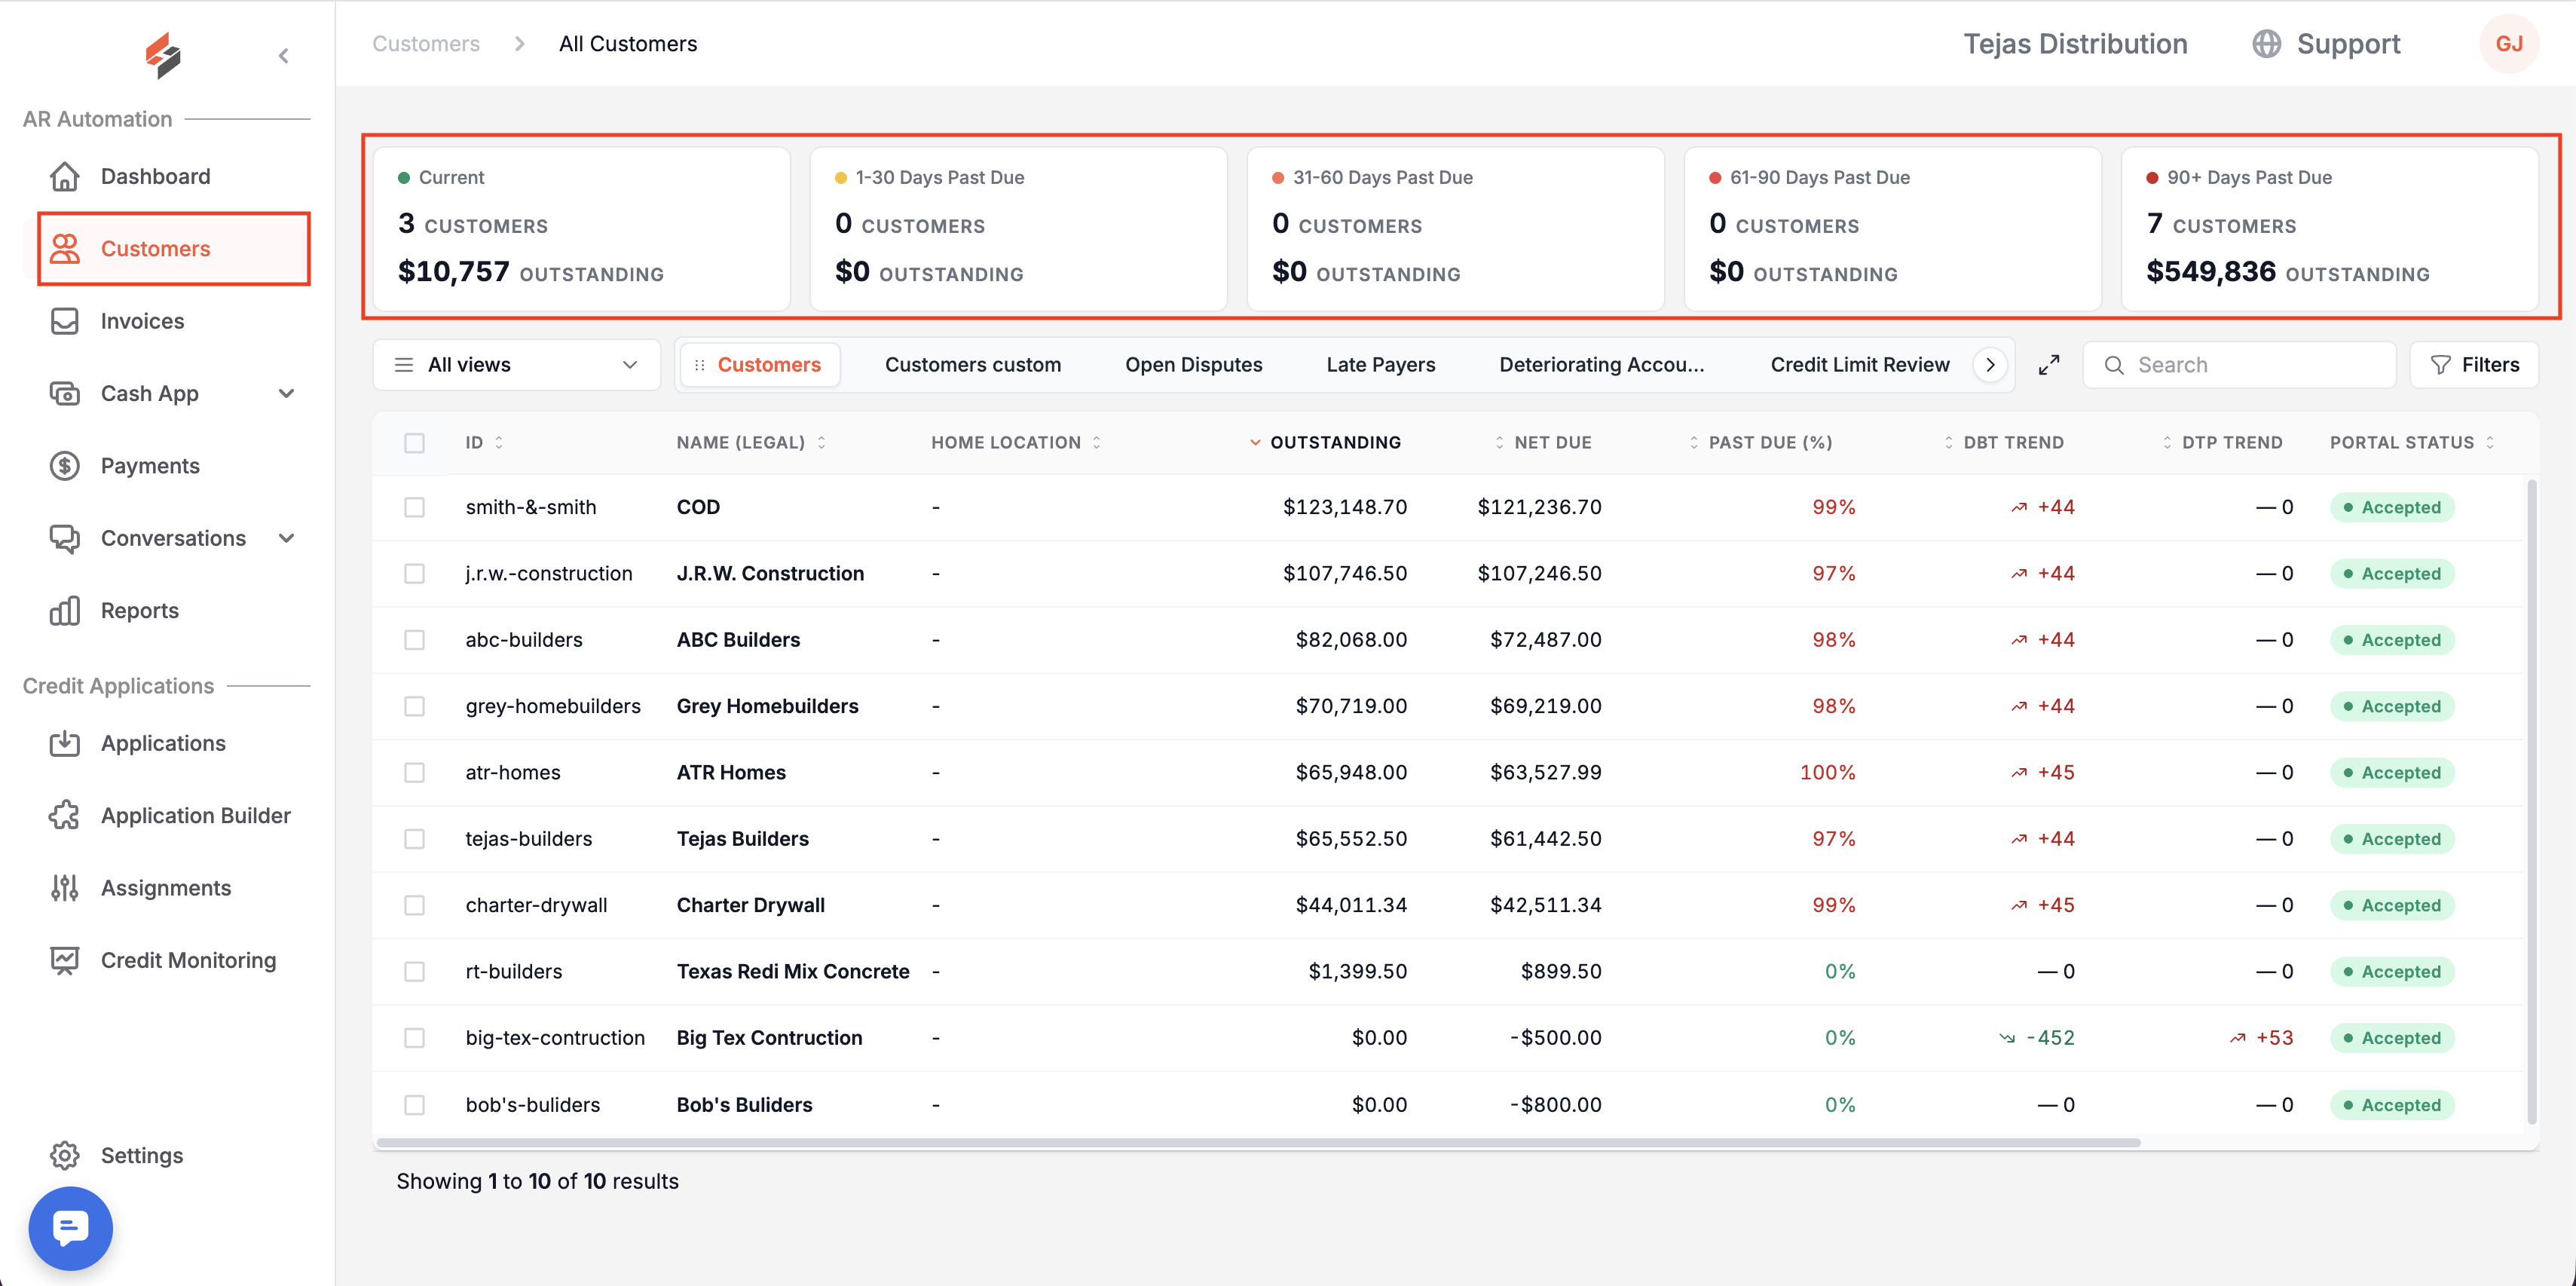
Task: Click into the Search field
Action: pos(2239,365)
